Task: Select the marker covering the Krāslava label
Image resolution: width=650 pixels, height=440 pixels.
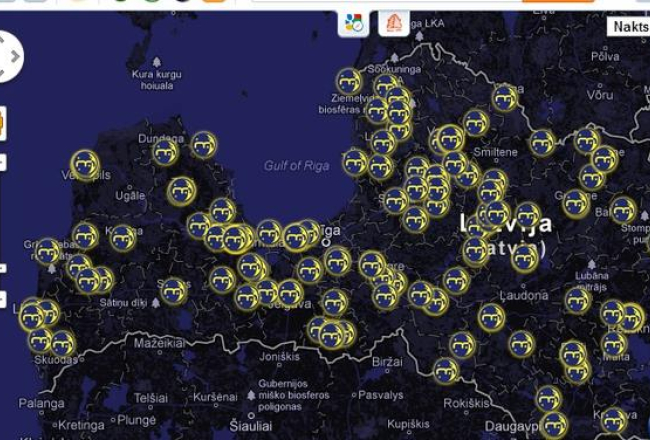Action: (614, 421)
